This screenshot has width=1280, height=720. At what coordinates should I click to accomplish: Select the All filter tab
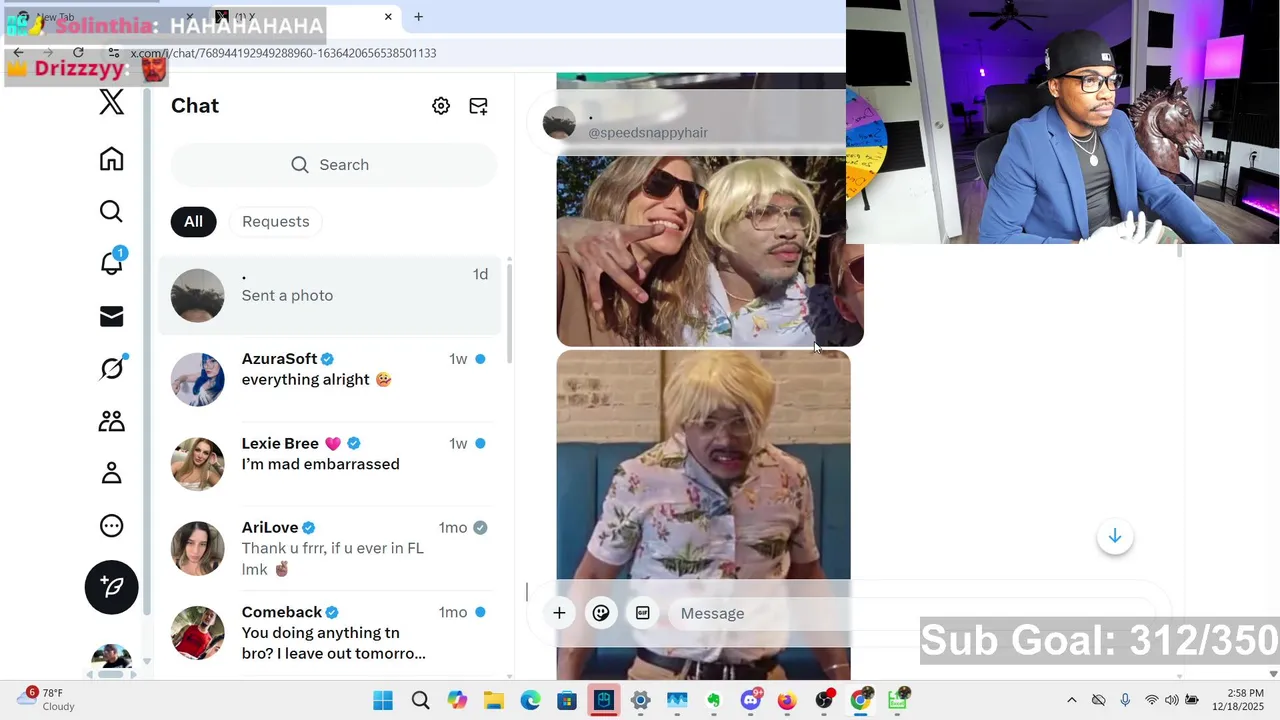(x=193, y=222)
